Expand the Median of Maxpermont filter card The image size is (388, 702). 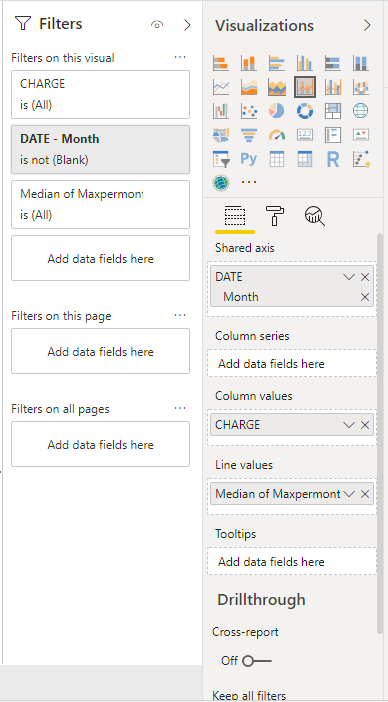pyautogui.click(x=100, y=205)
